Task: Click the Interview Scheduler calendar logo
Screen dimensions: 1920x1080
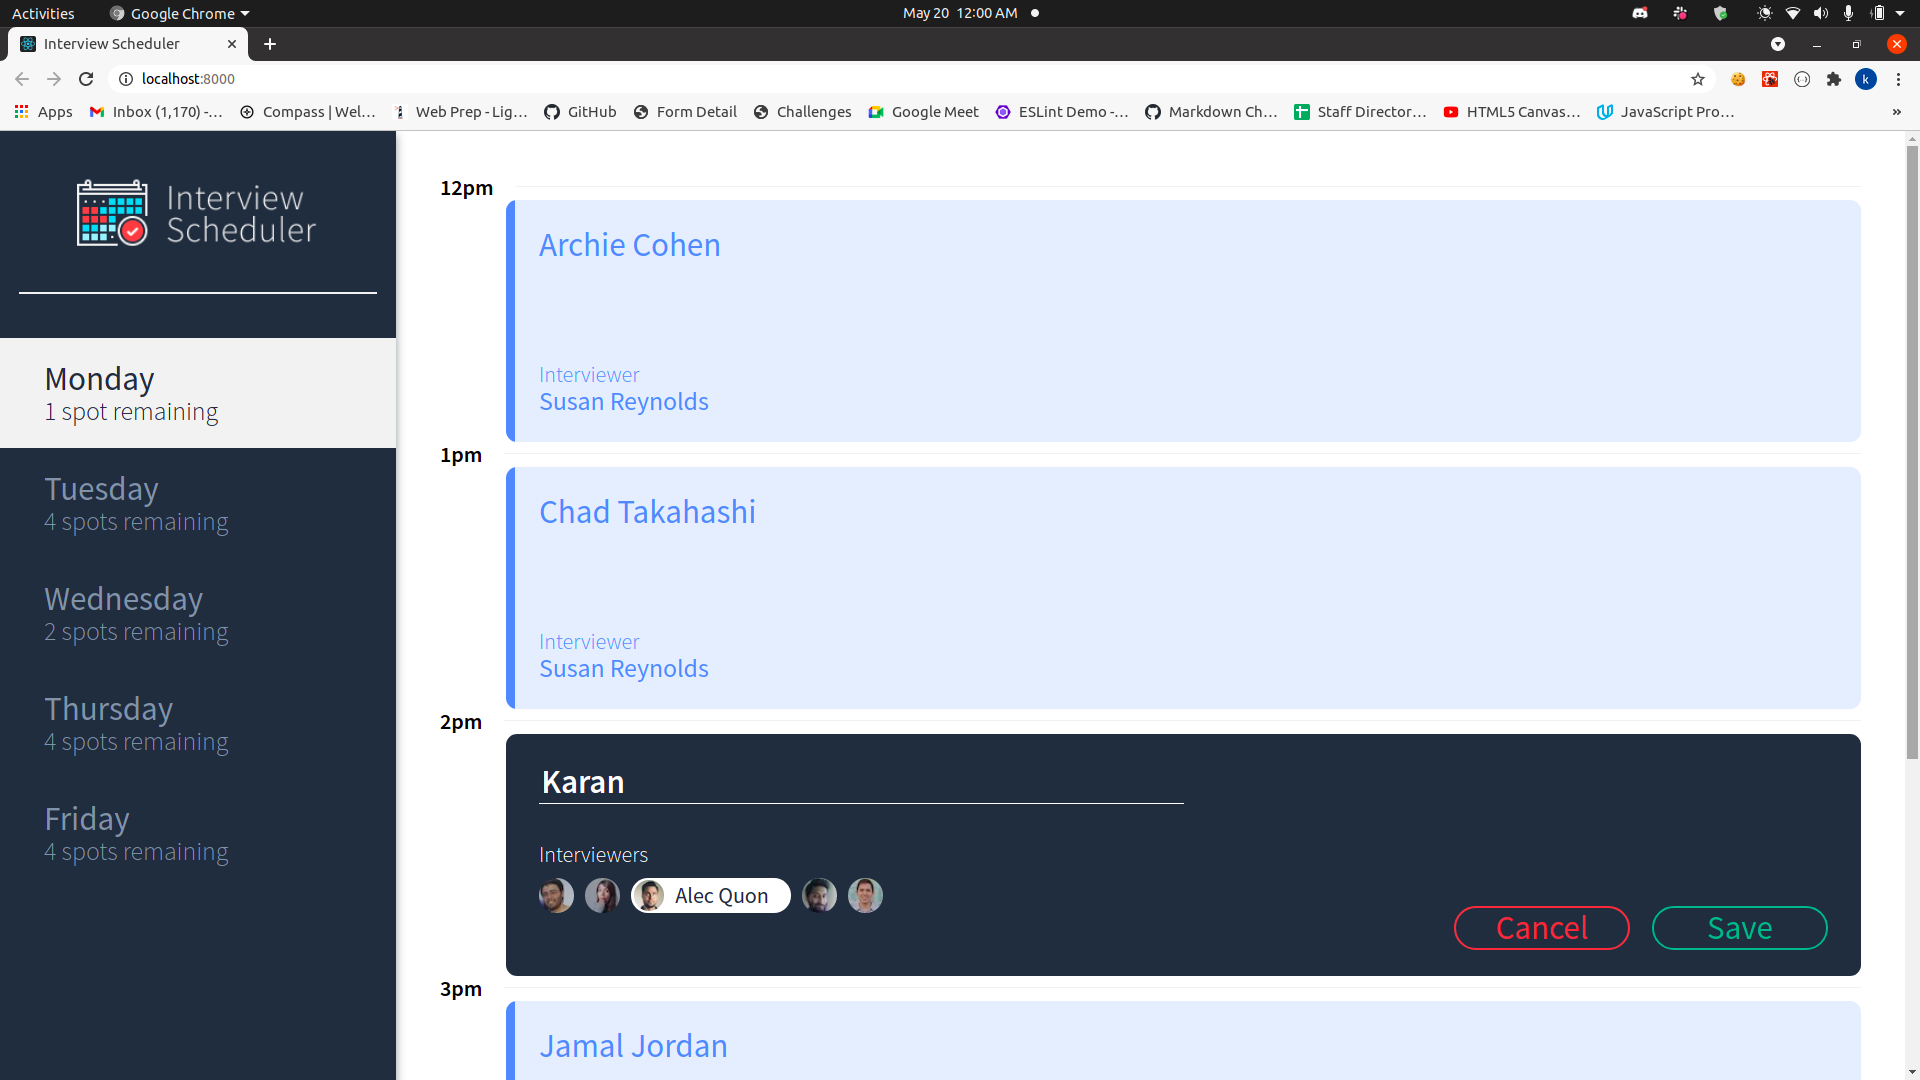Action: coord(110,212)
